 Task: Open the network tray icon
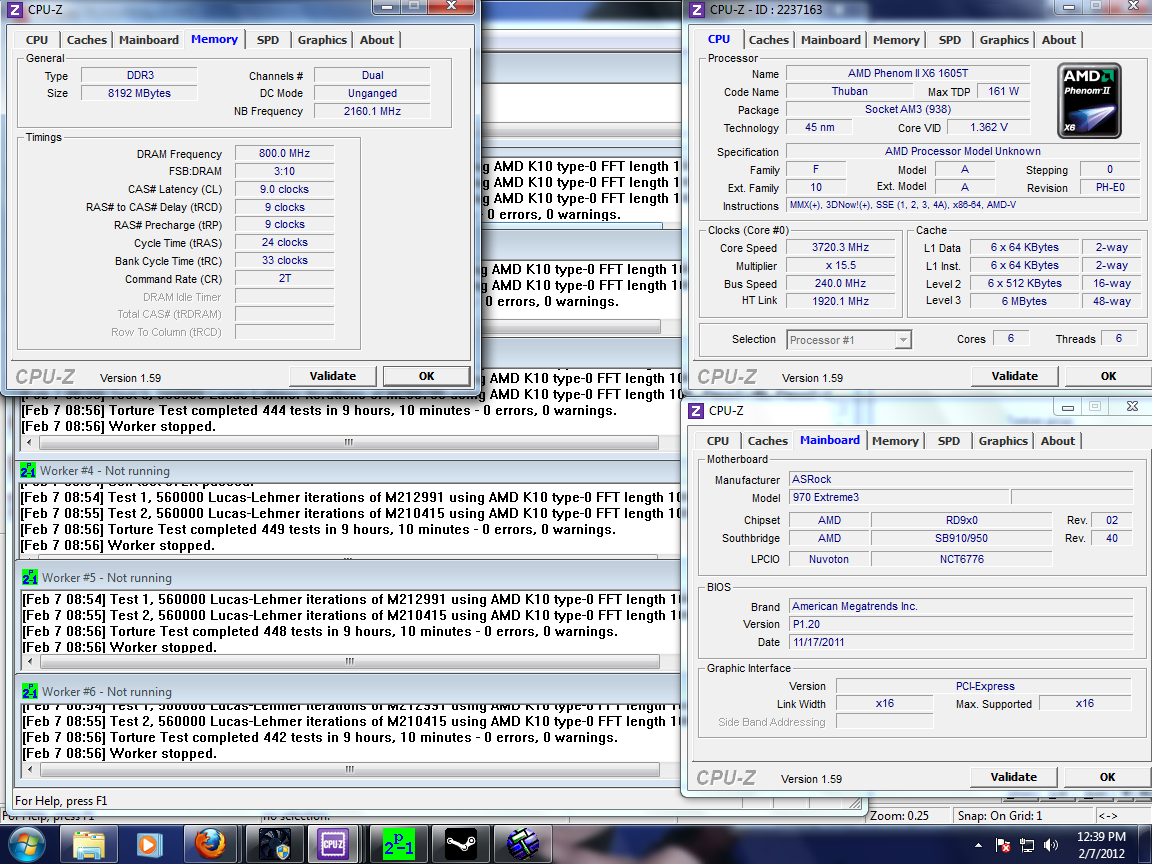coord(1027,845)
